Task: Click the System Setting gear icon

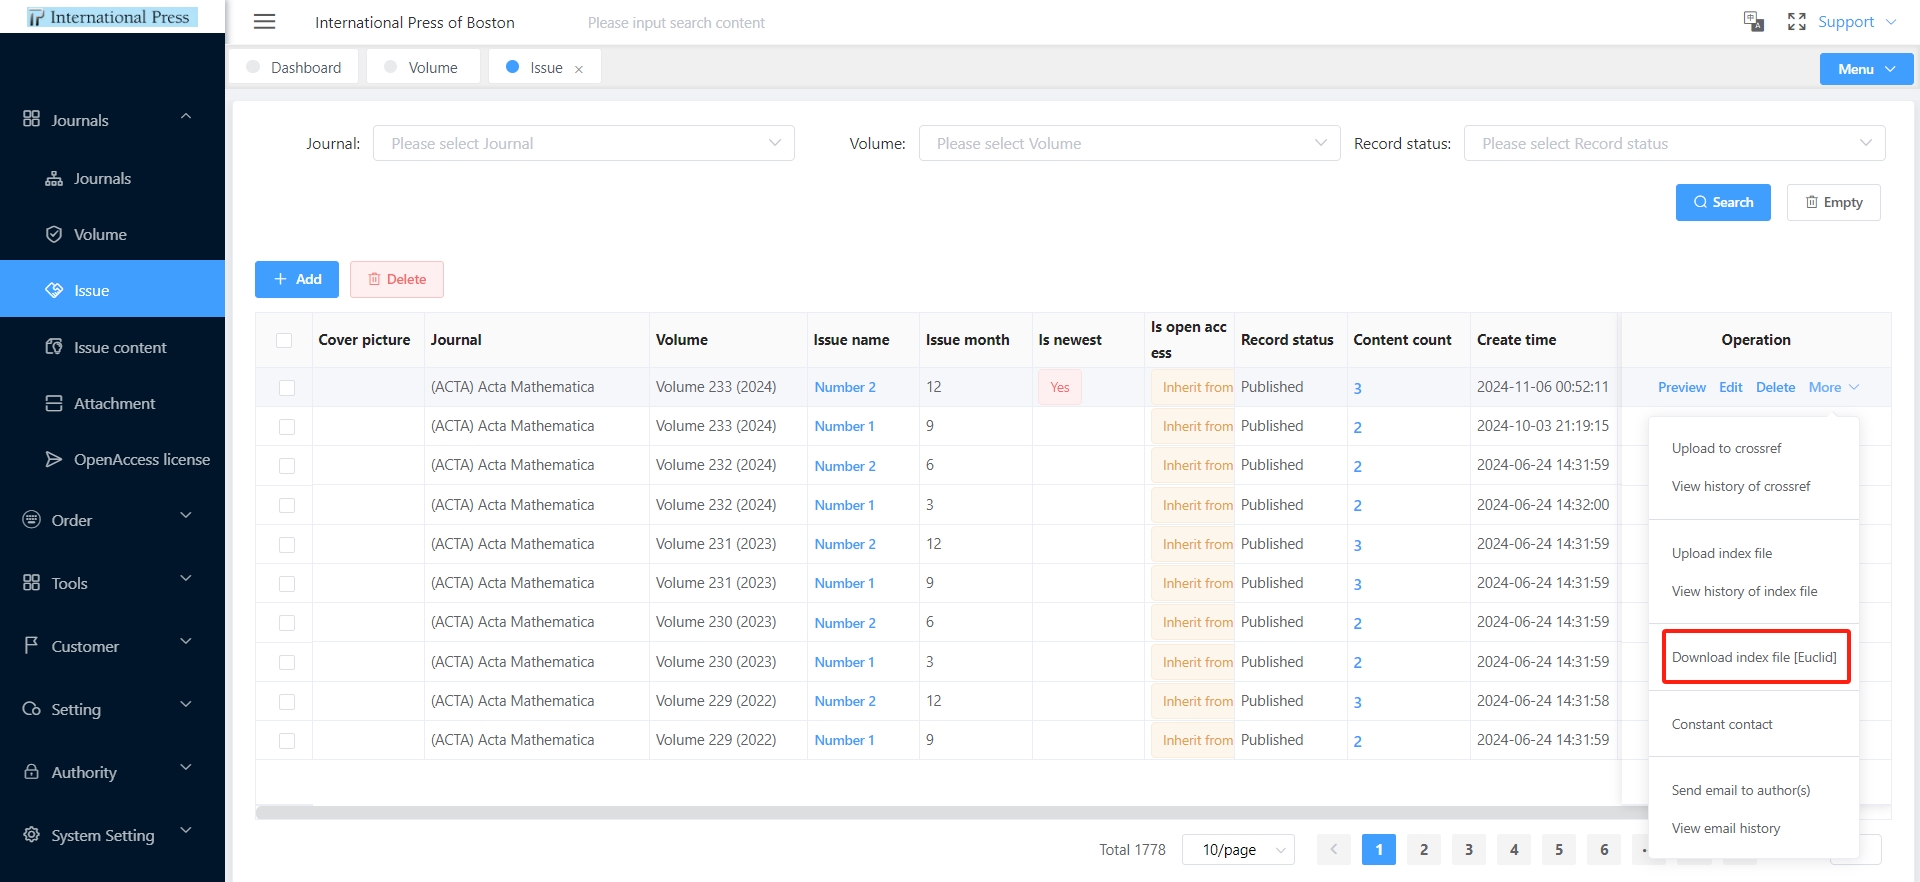Action: (32, 835)
